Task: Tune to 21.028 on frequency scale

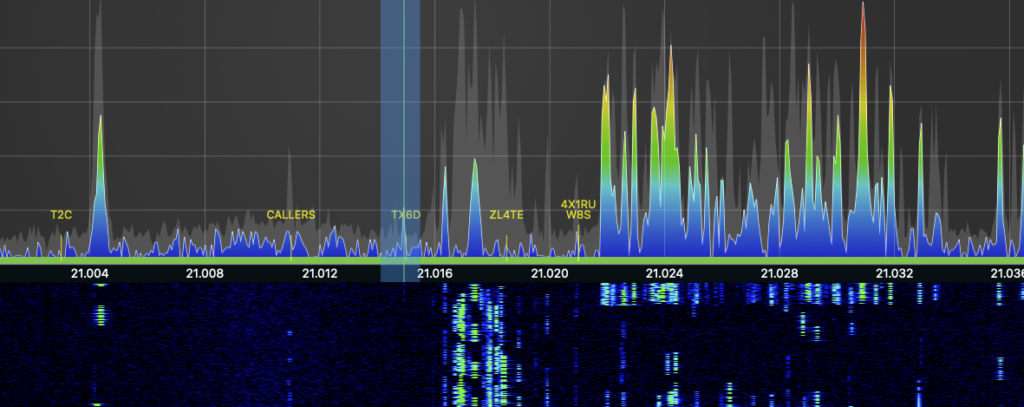Action: coord(779,273)
